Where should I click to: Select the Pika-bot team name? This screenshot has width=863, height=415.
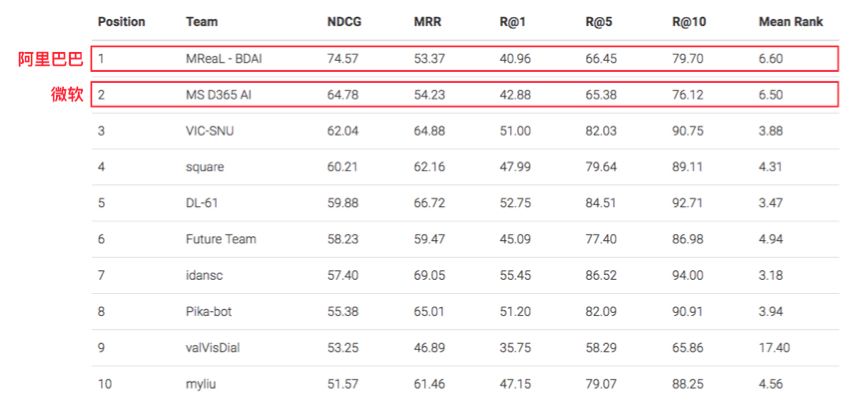[x=208, y=311]
